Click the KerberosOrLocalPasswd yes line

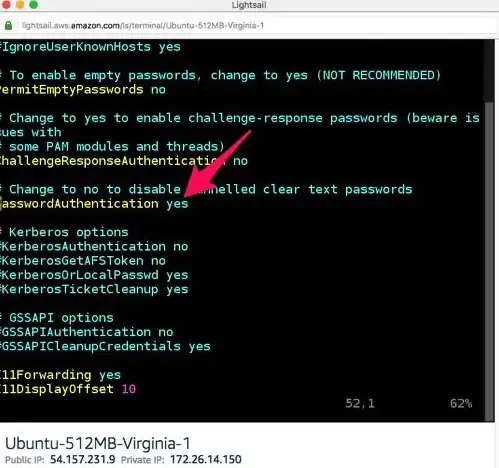pyautogui.click(x=94, y=275)
